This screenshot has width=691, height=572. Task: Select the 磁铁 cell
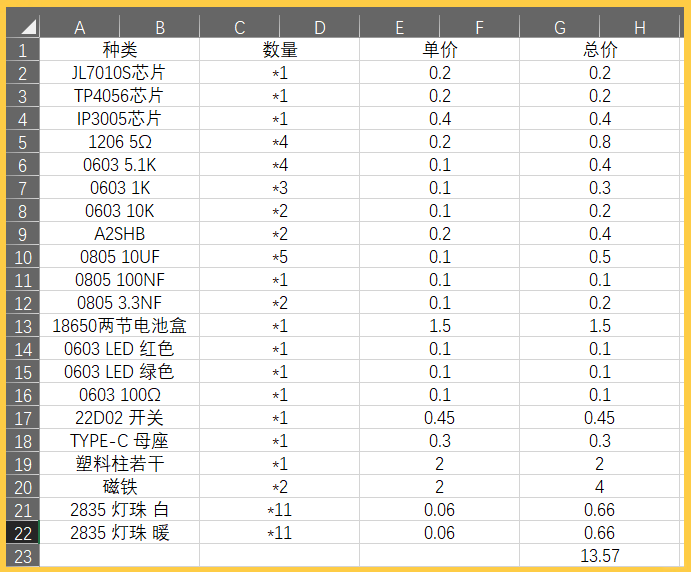click(119, 487)
